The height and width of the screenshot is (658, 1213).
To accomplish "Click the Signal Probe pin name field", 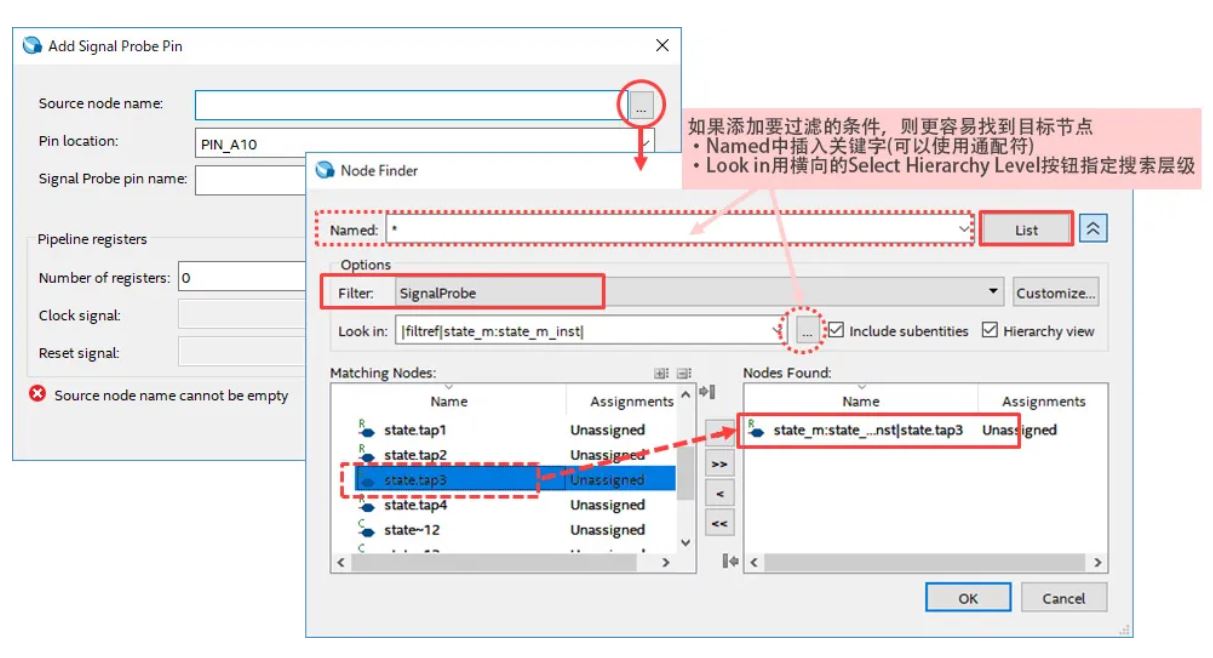I will coord(251,180).
